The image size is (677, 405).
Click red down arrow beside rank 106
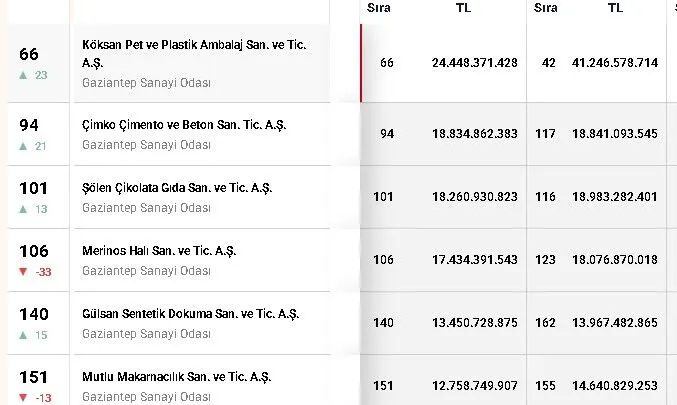(24, 272)
